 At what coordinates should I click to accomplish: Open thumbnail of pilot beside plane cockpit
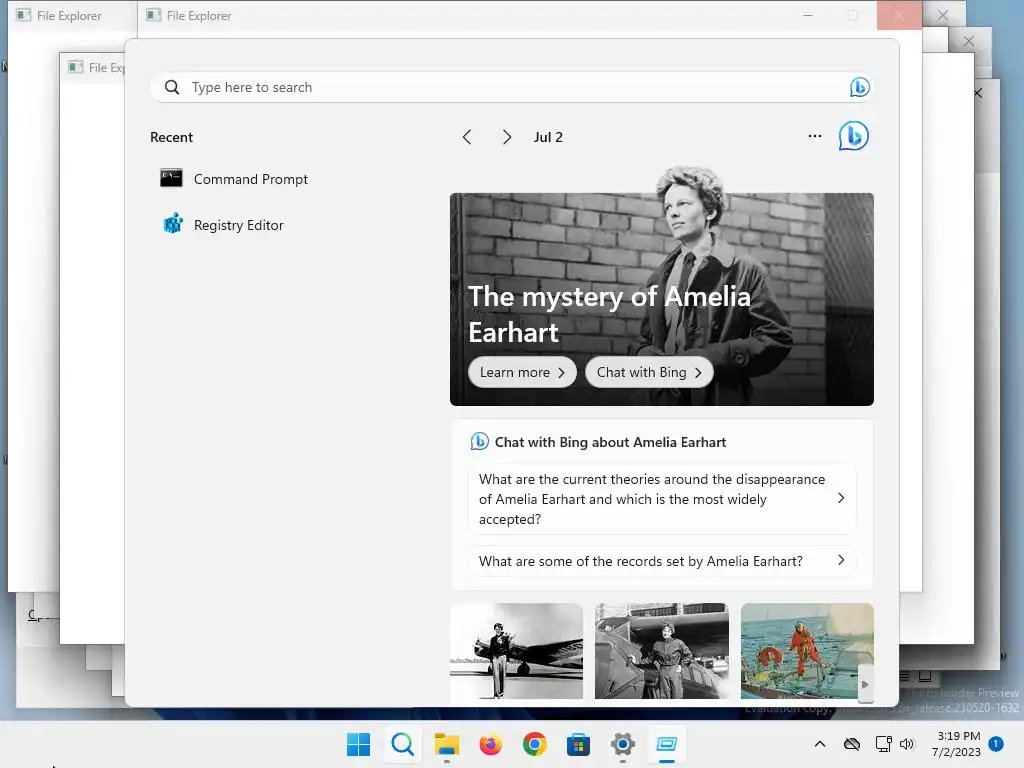coord(662,651)
